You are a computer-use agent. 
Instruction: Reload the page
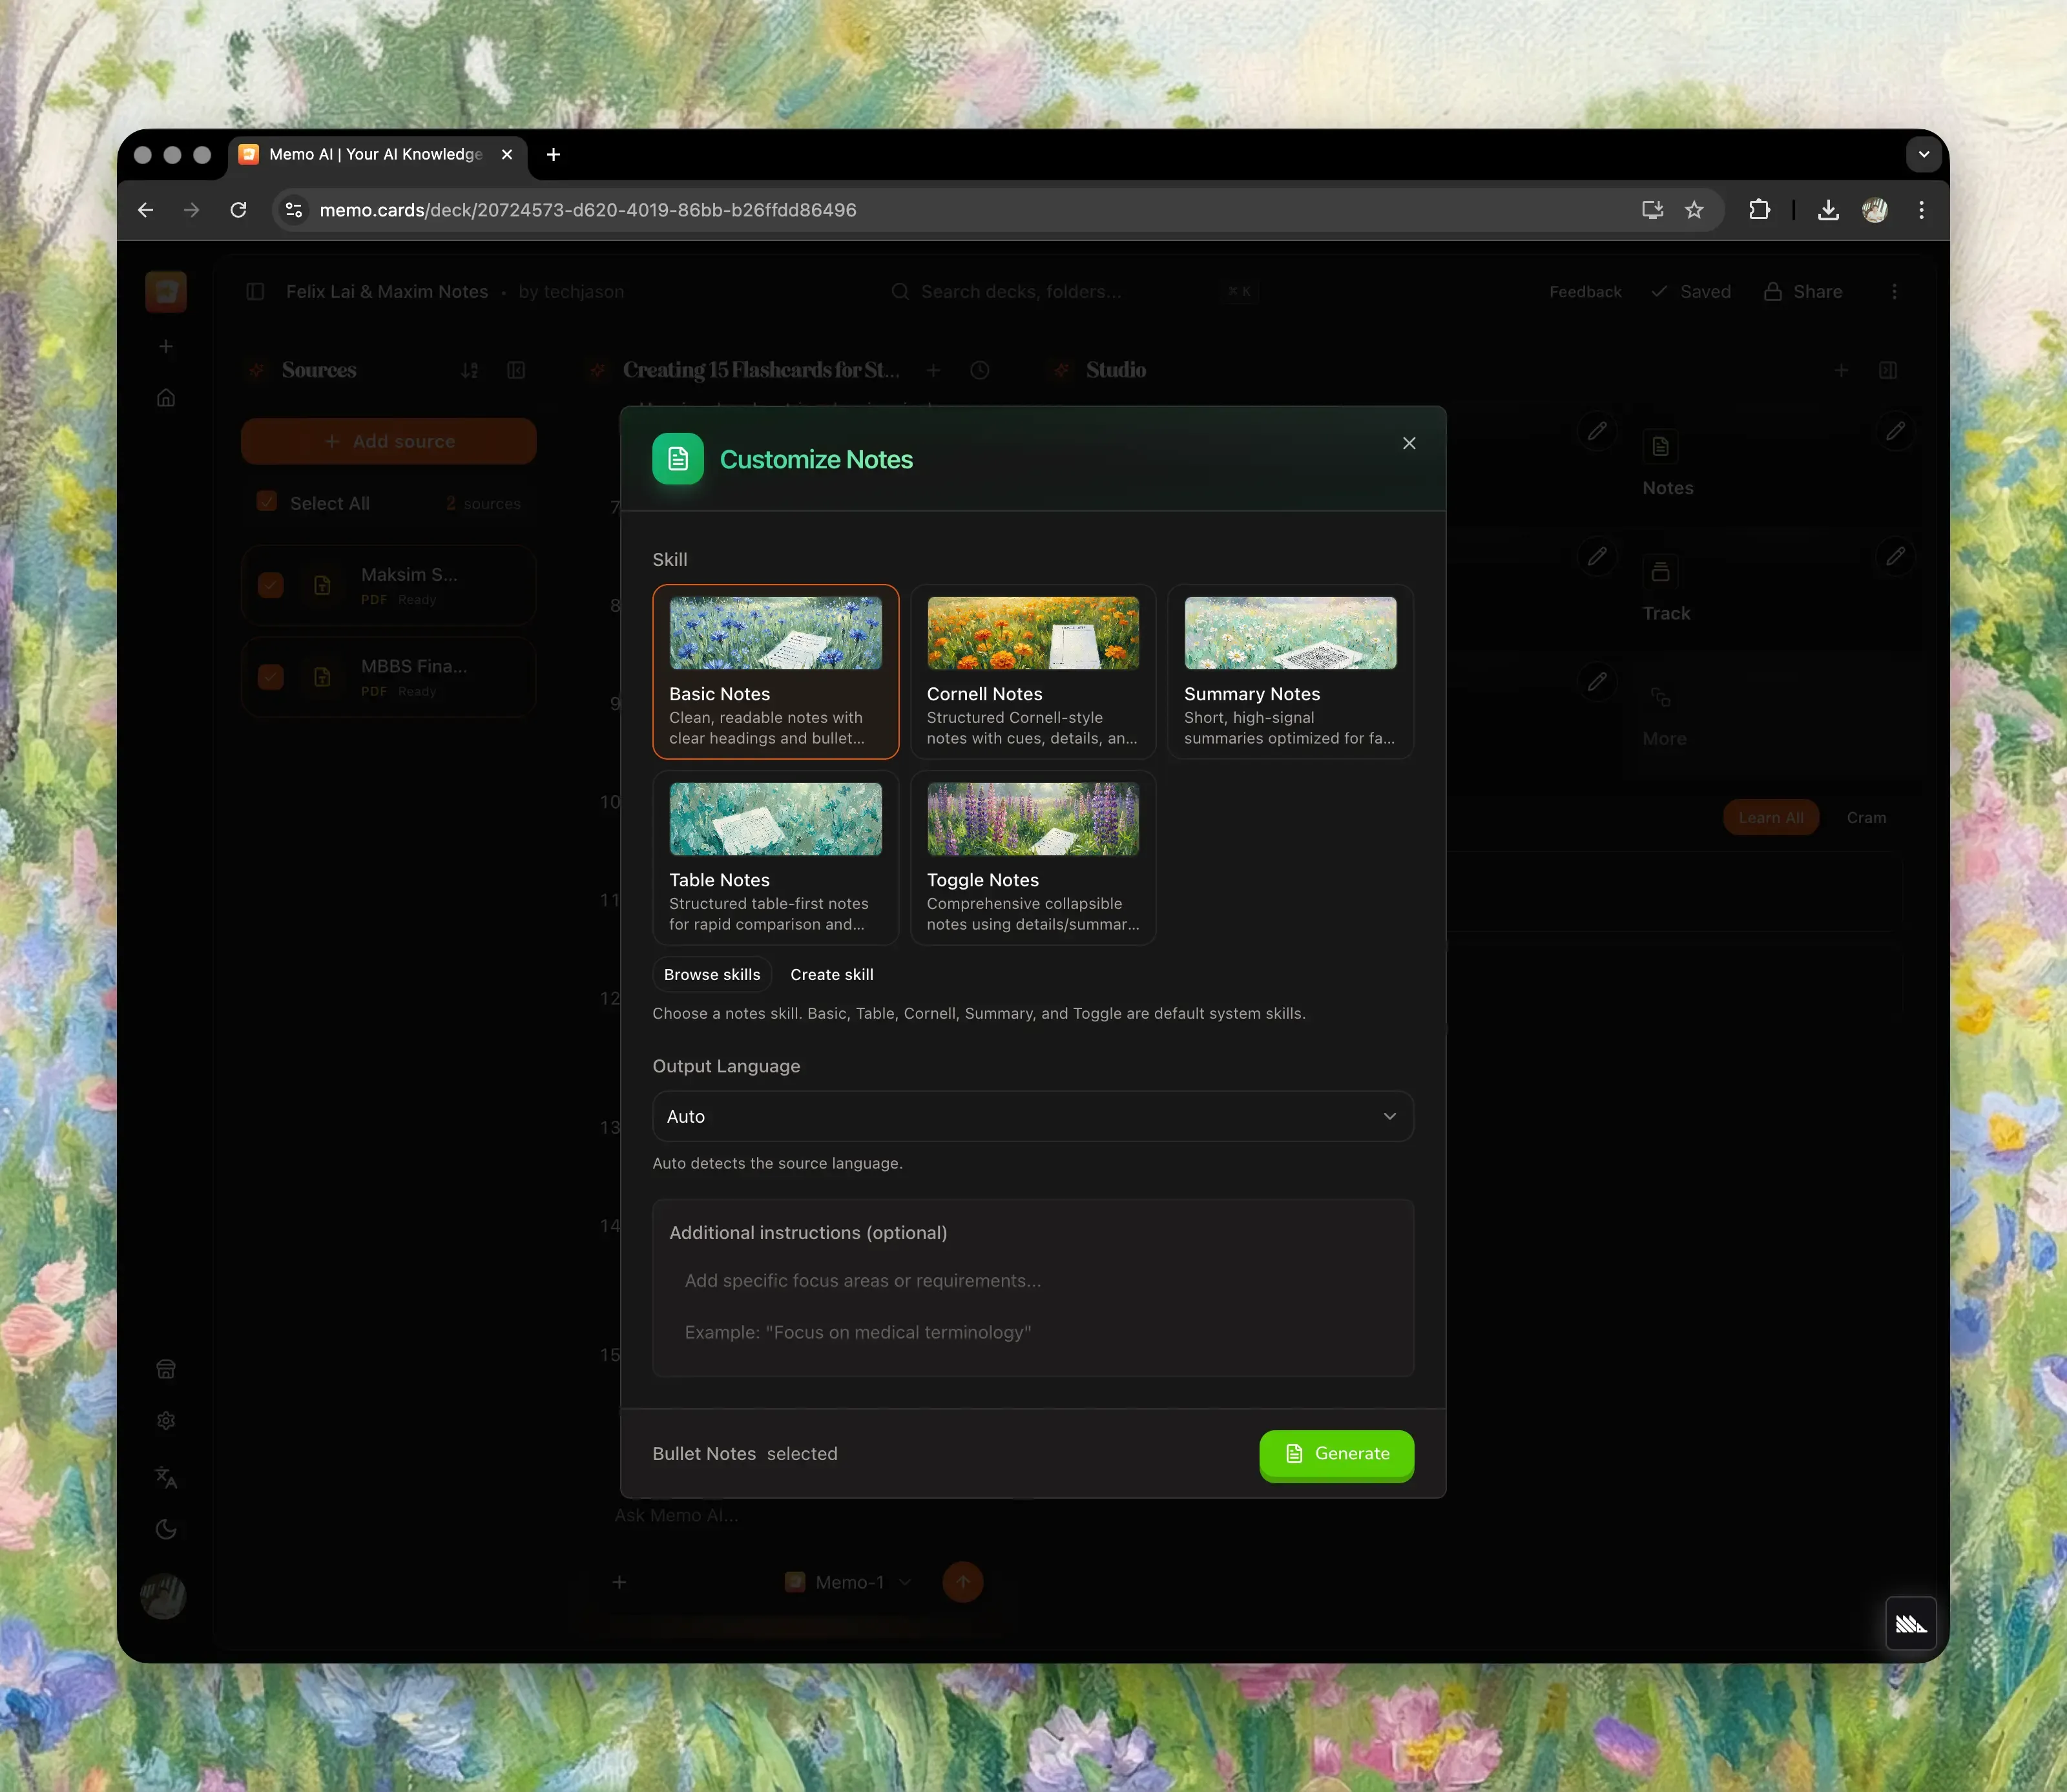click(238, 210)
